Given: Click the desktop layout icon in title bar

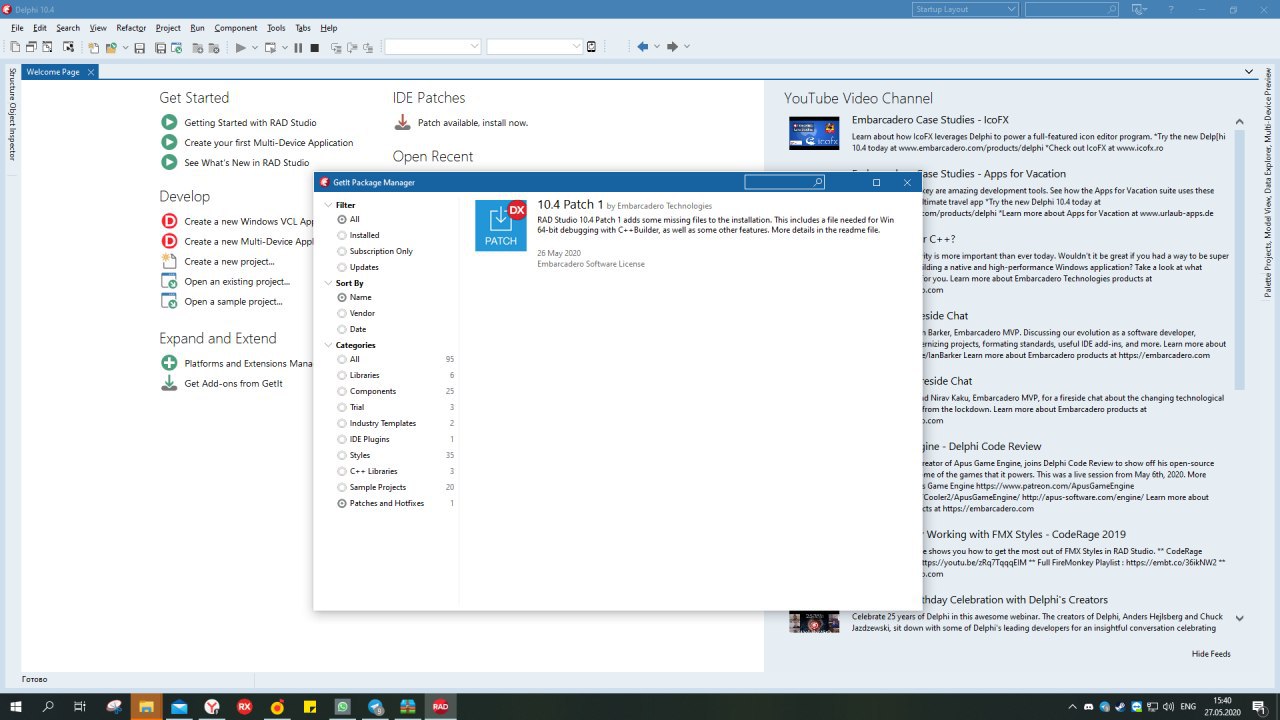Looking at the screenshot, I should [1139, 9].
